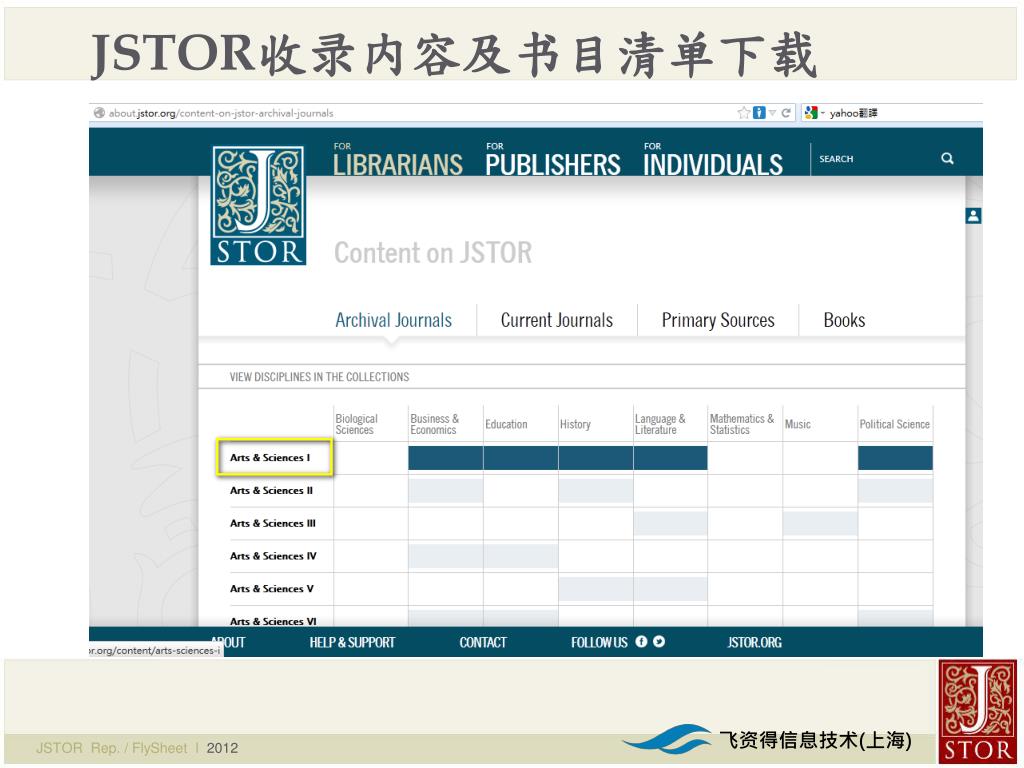The width and height of the screenshot is (1024, 768).
Task: Click the Biological Sciences column header
Action: [357, 424]
